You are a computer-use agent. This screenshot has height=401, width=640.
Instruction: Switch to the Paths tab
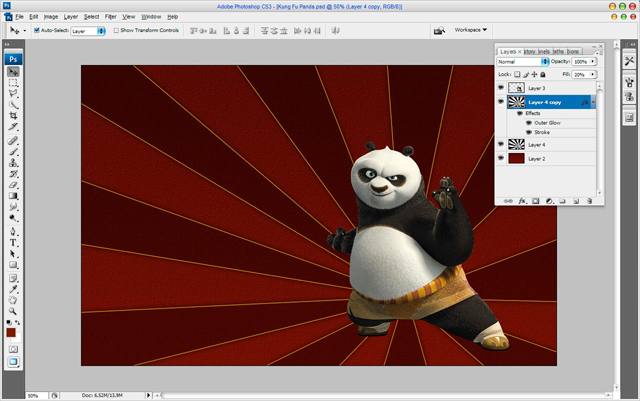tap(559, 51)
